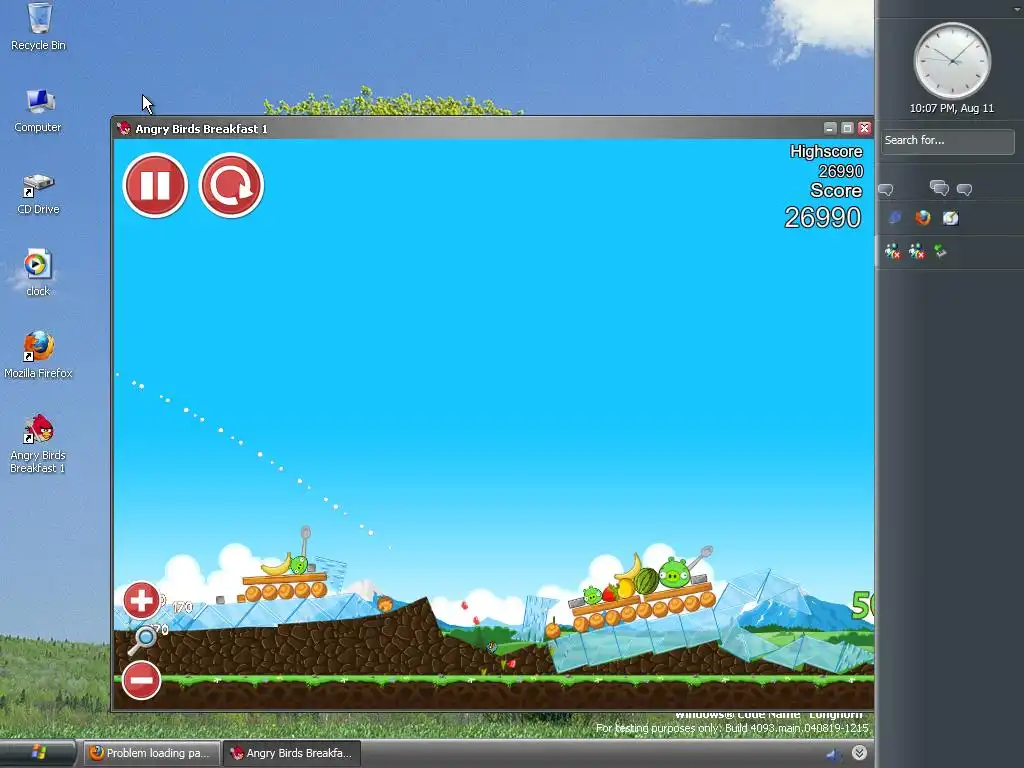Viewport: 1024px width, 768px height.
Task: Zoom in with the red plus button
Action: 141,600
